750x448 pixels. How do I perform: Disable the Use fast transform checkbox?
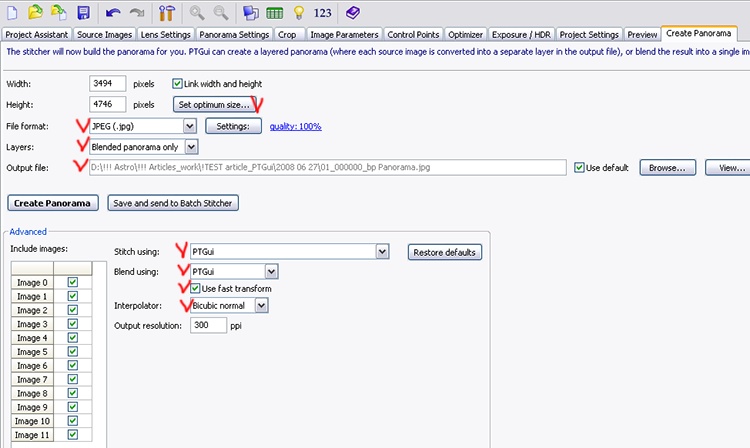pyautogui.click(x=196, y=288)
